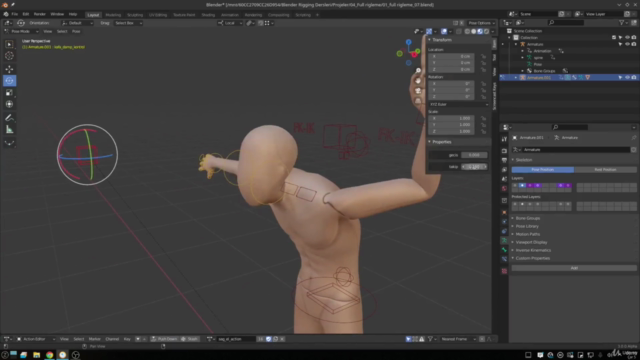Image resolution: width=640 pixels, height=360 pixels.
Task: Open Bone Constraints properties tab
Action: coord(504,259)
